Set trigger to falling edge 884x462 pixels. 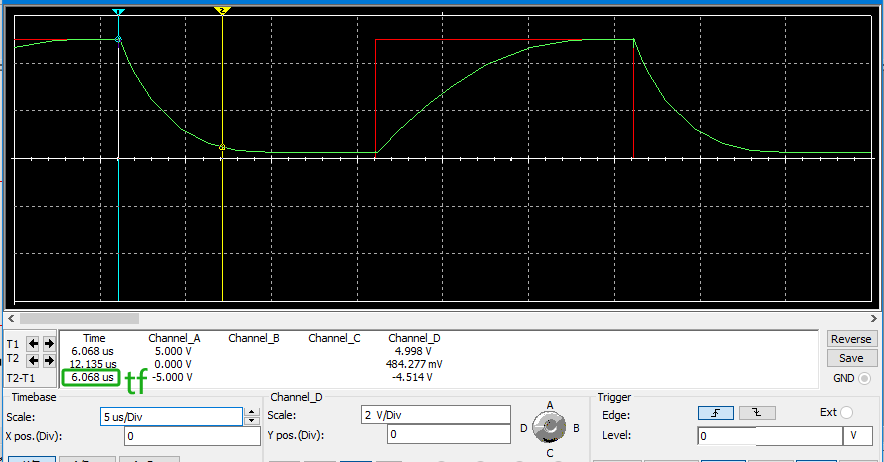click(x=757, y=413)
